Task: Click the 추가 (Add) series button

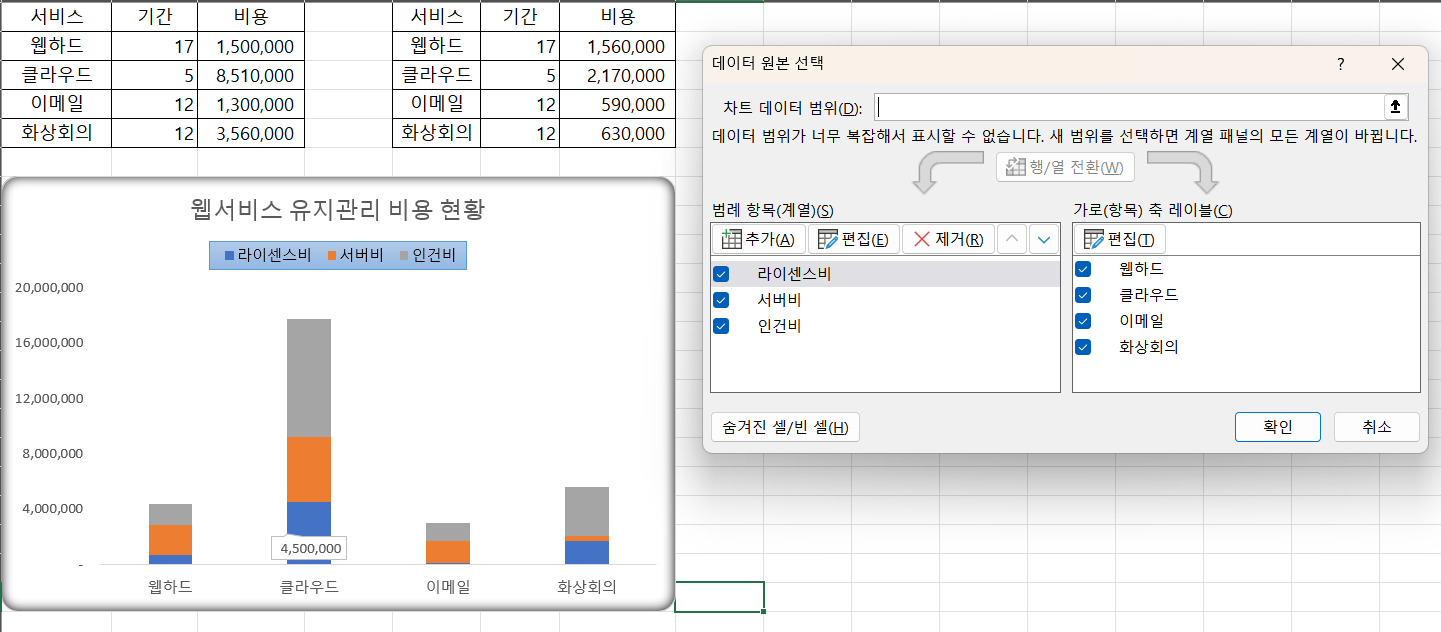Action: point(758,239)
